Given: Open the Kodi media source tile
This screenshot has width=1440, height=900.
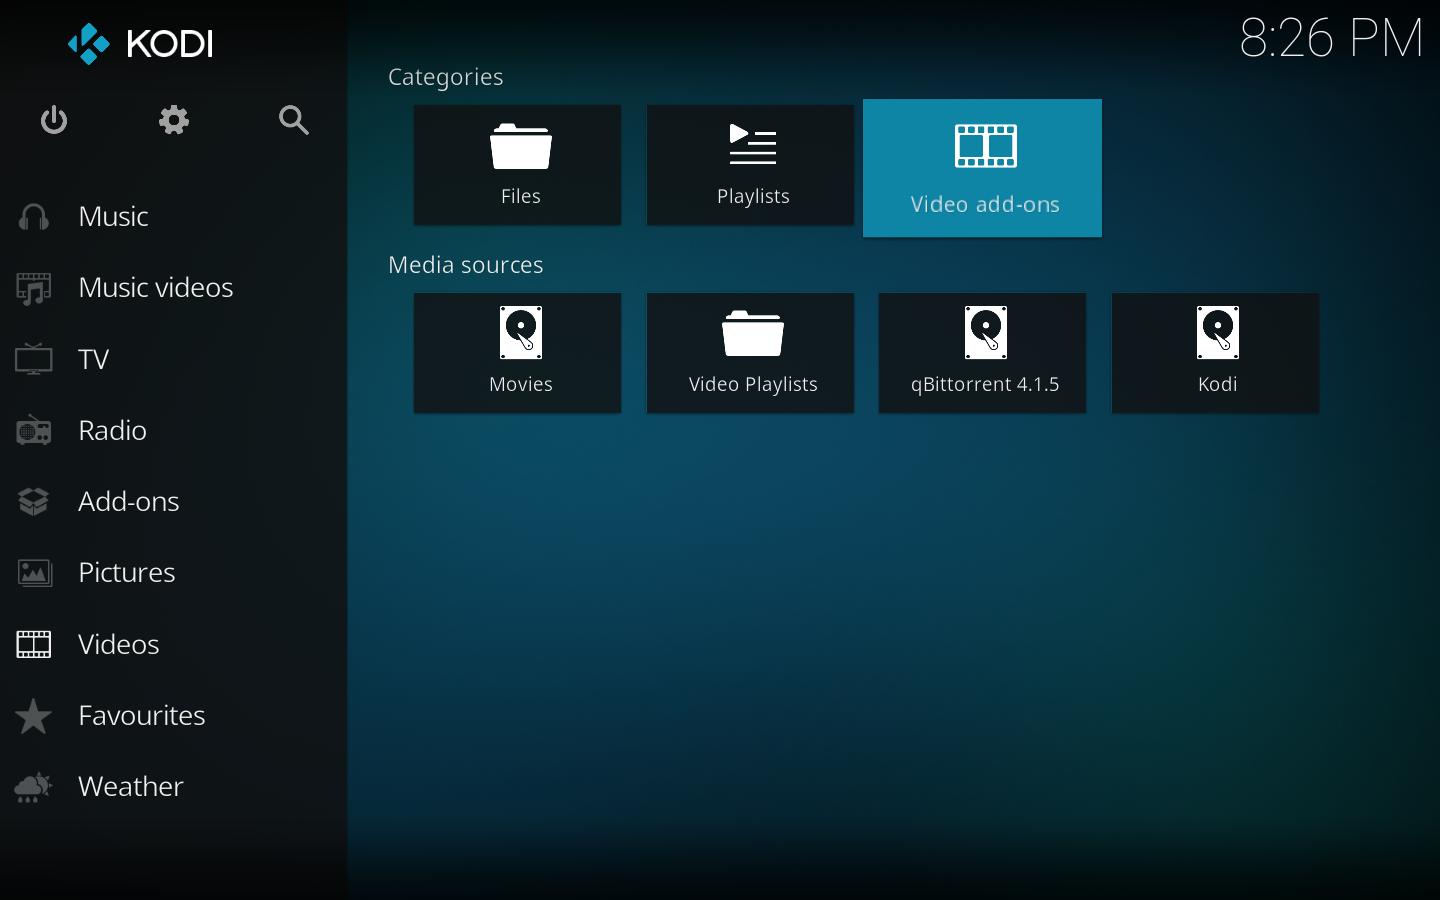Looking at the screenshot, I should tap(1215, 353).
